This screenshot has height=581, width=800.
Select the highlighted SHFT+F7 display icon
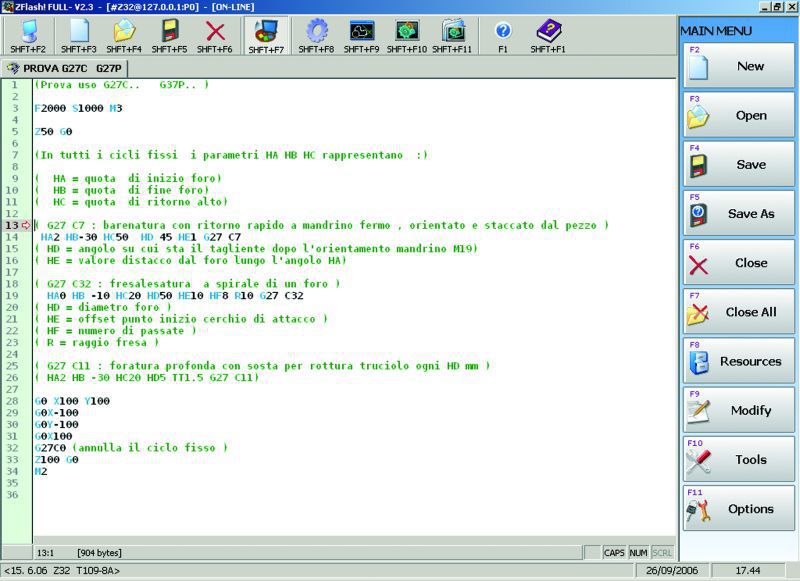[267, 28]
